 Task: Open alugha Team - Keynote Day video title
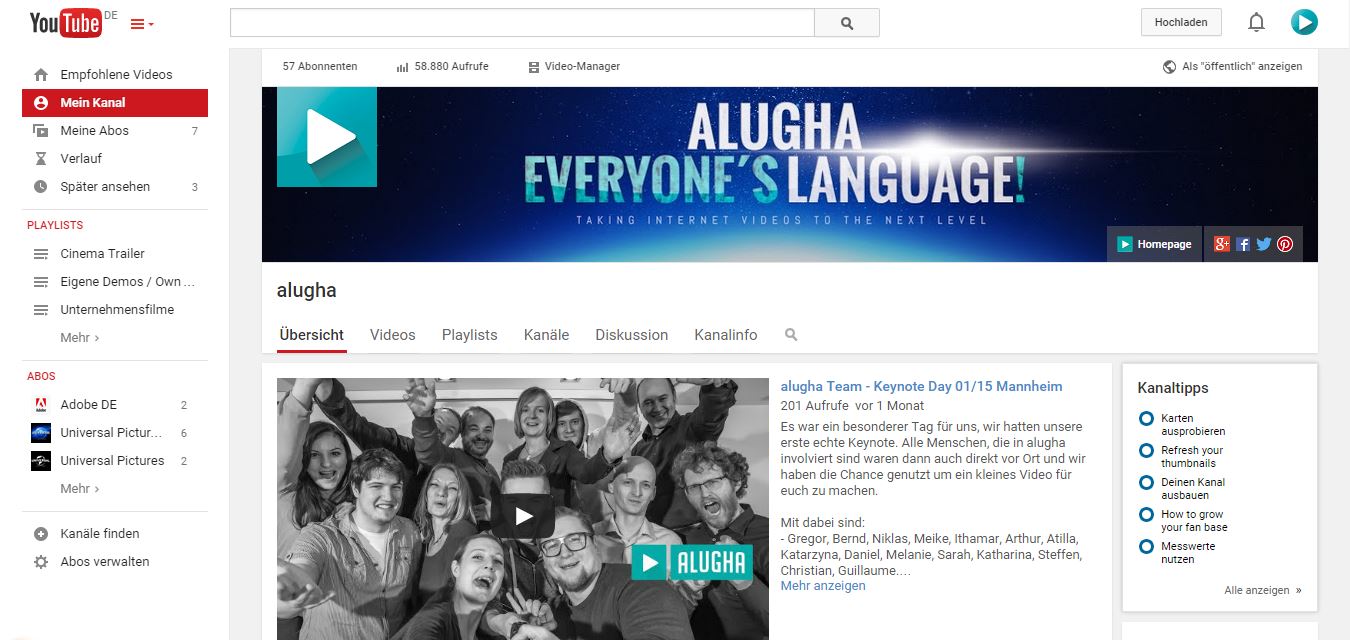922,387
